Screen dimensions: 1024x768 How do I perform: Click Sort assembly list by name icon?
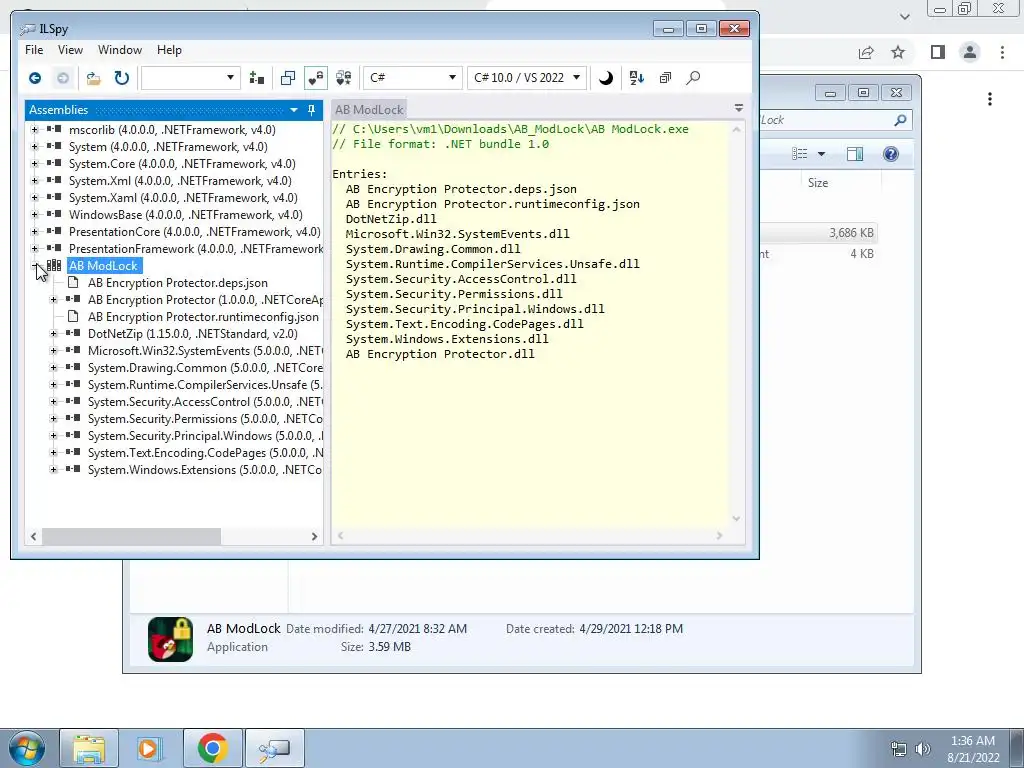click(x=637, y=78)
